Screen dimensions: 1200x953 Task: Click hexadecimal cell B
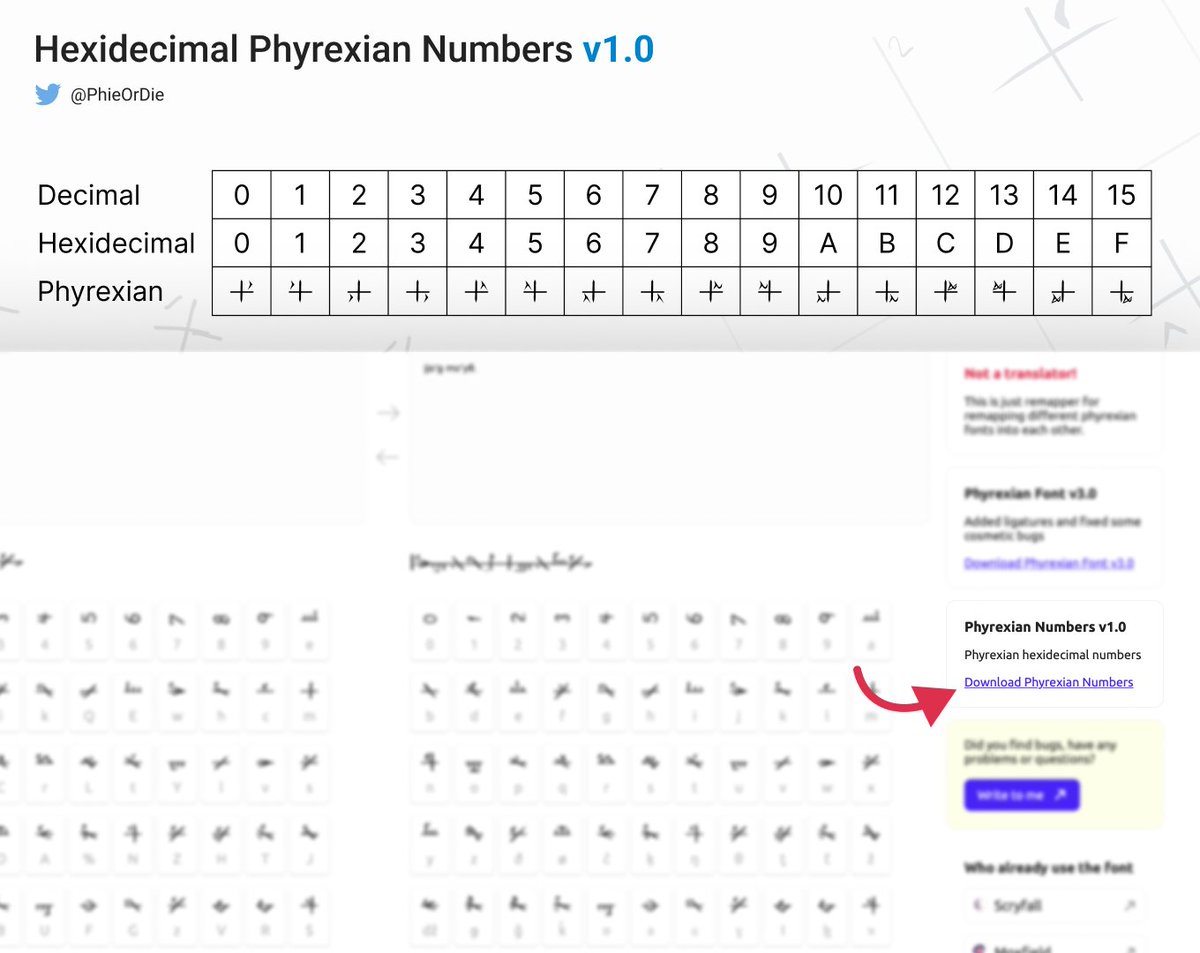[x=887, y=243]
